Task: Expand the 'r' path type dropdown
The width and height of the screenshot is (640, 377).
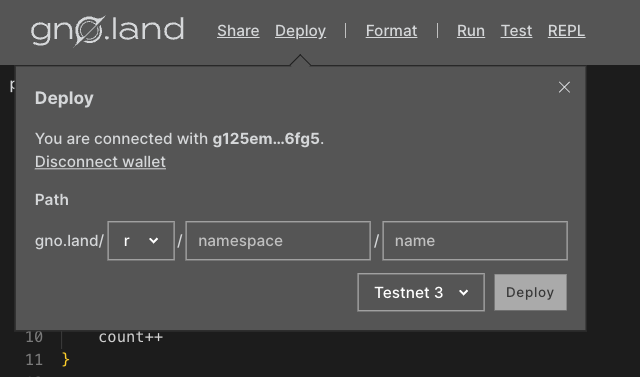Action: point(141,241)
